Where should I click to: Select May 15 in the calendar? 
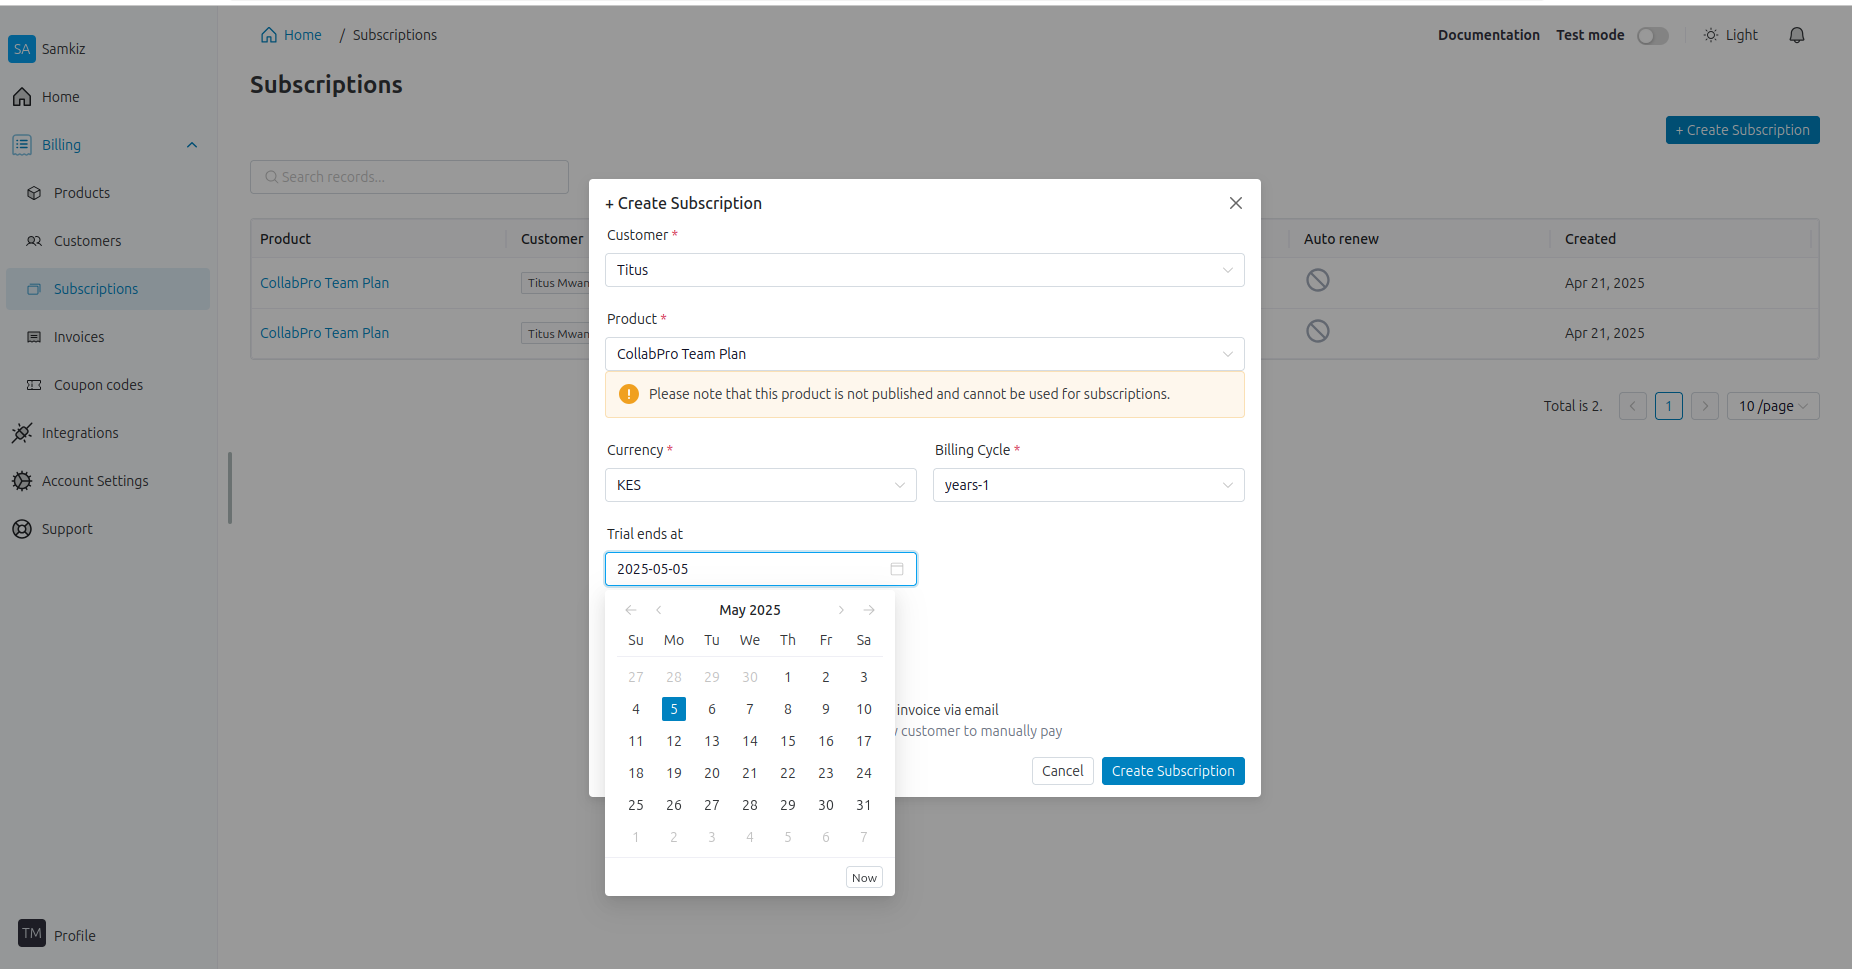pyautogui.click(x=788, y=741)
